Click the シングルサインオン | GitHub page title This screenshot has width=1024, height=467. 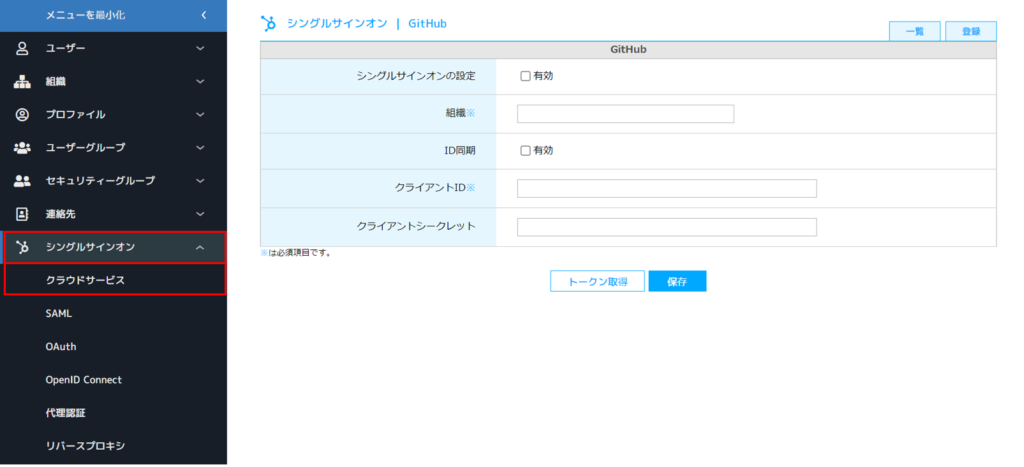click(x=367, y=24)
